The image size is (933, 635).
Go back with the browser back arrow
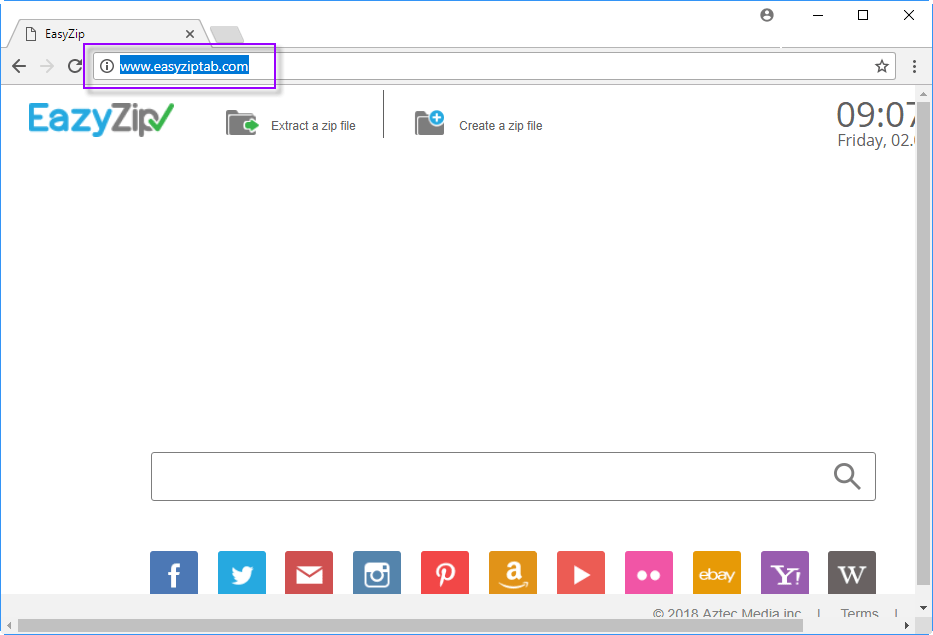click(x=19, y=66)
